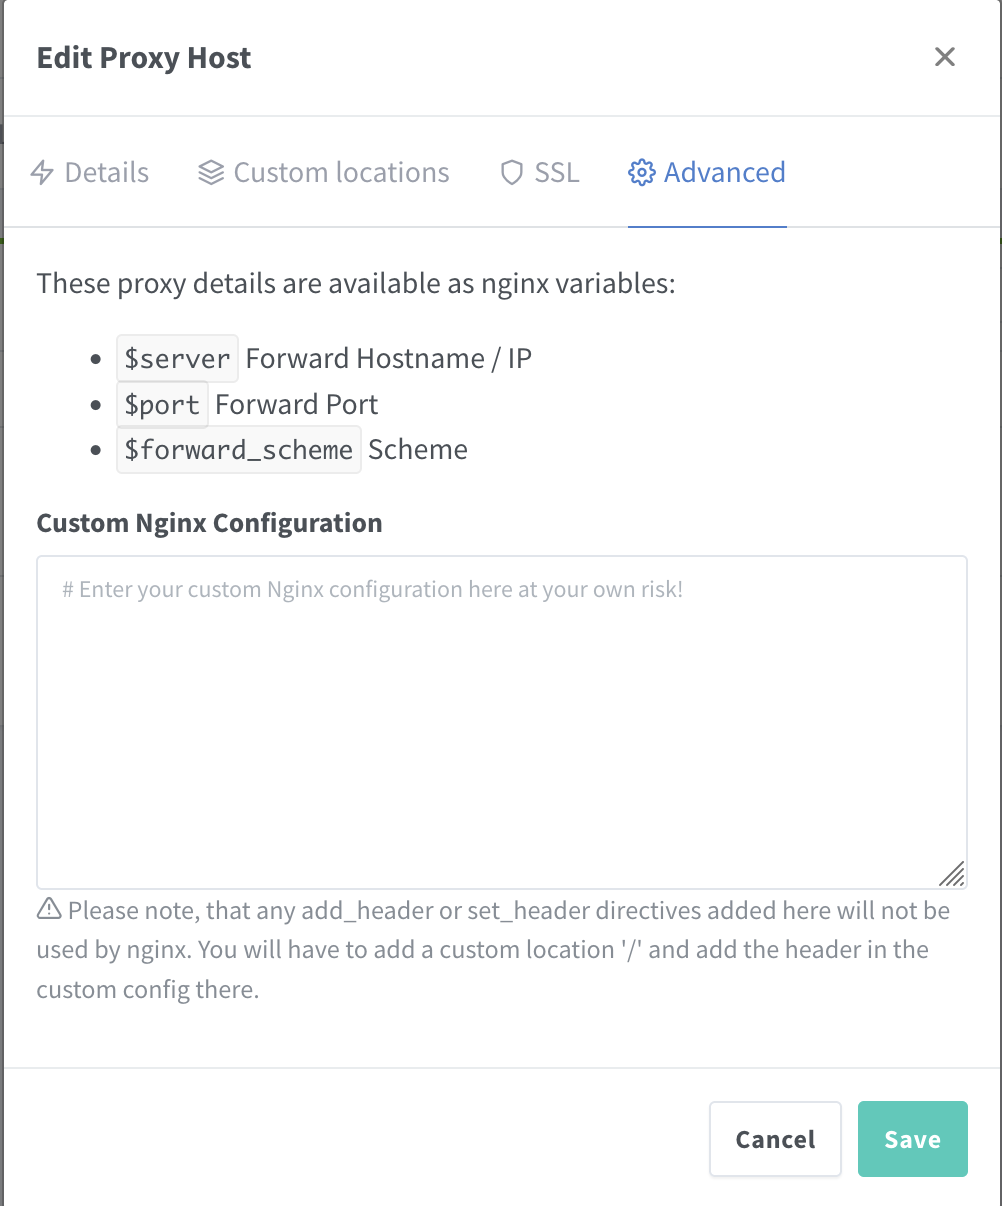Image resolution: width=1002 pixels, height=1206 pixels.
Task: Click the gear icon beside Advanced
Action: 640,173
